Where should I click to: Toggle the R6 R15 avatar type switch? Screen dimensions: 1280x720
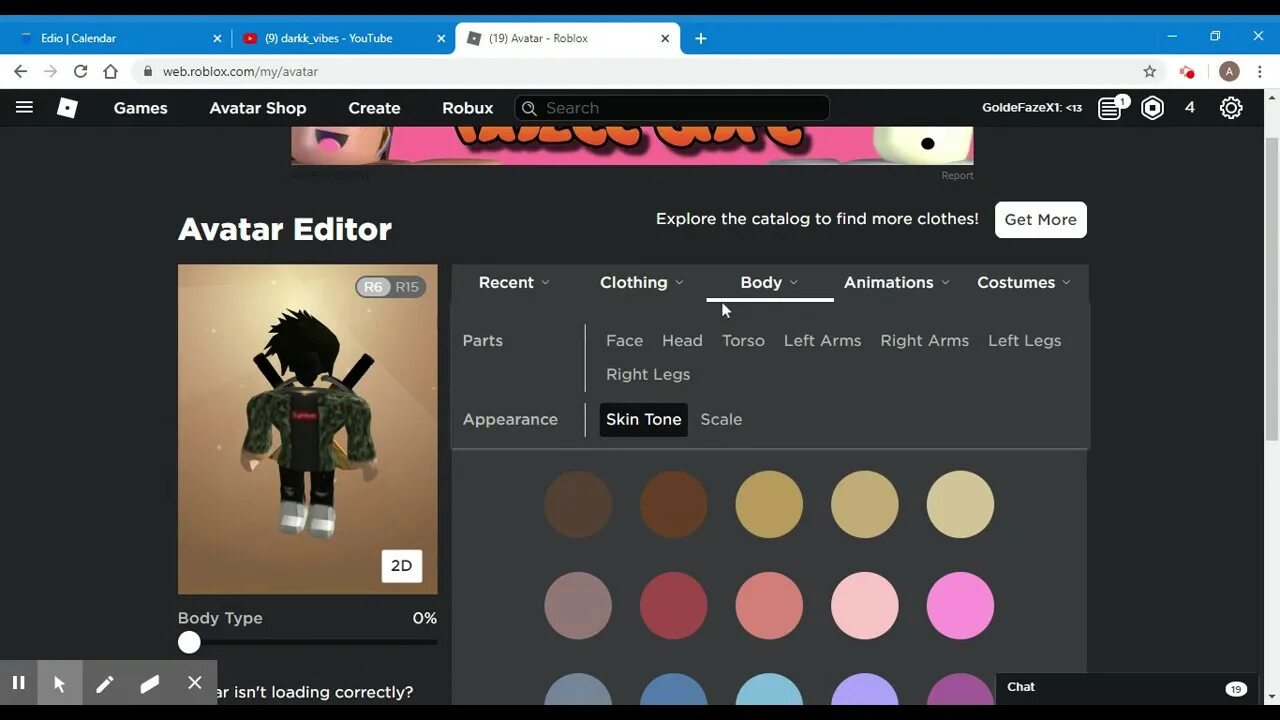(x=391, y=287)
